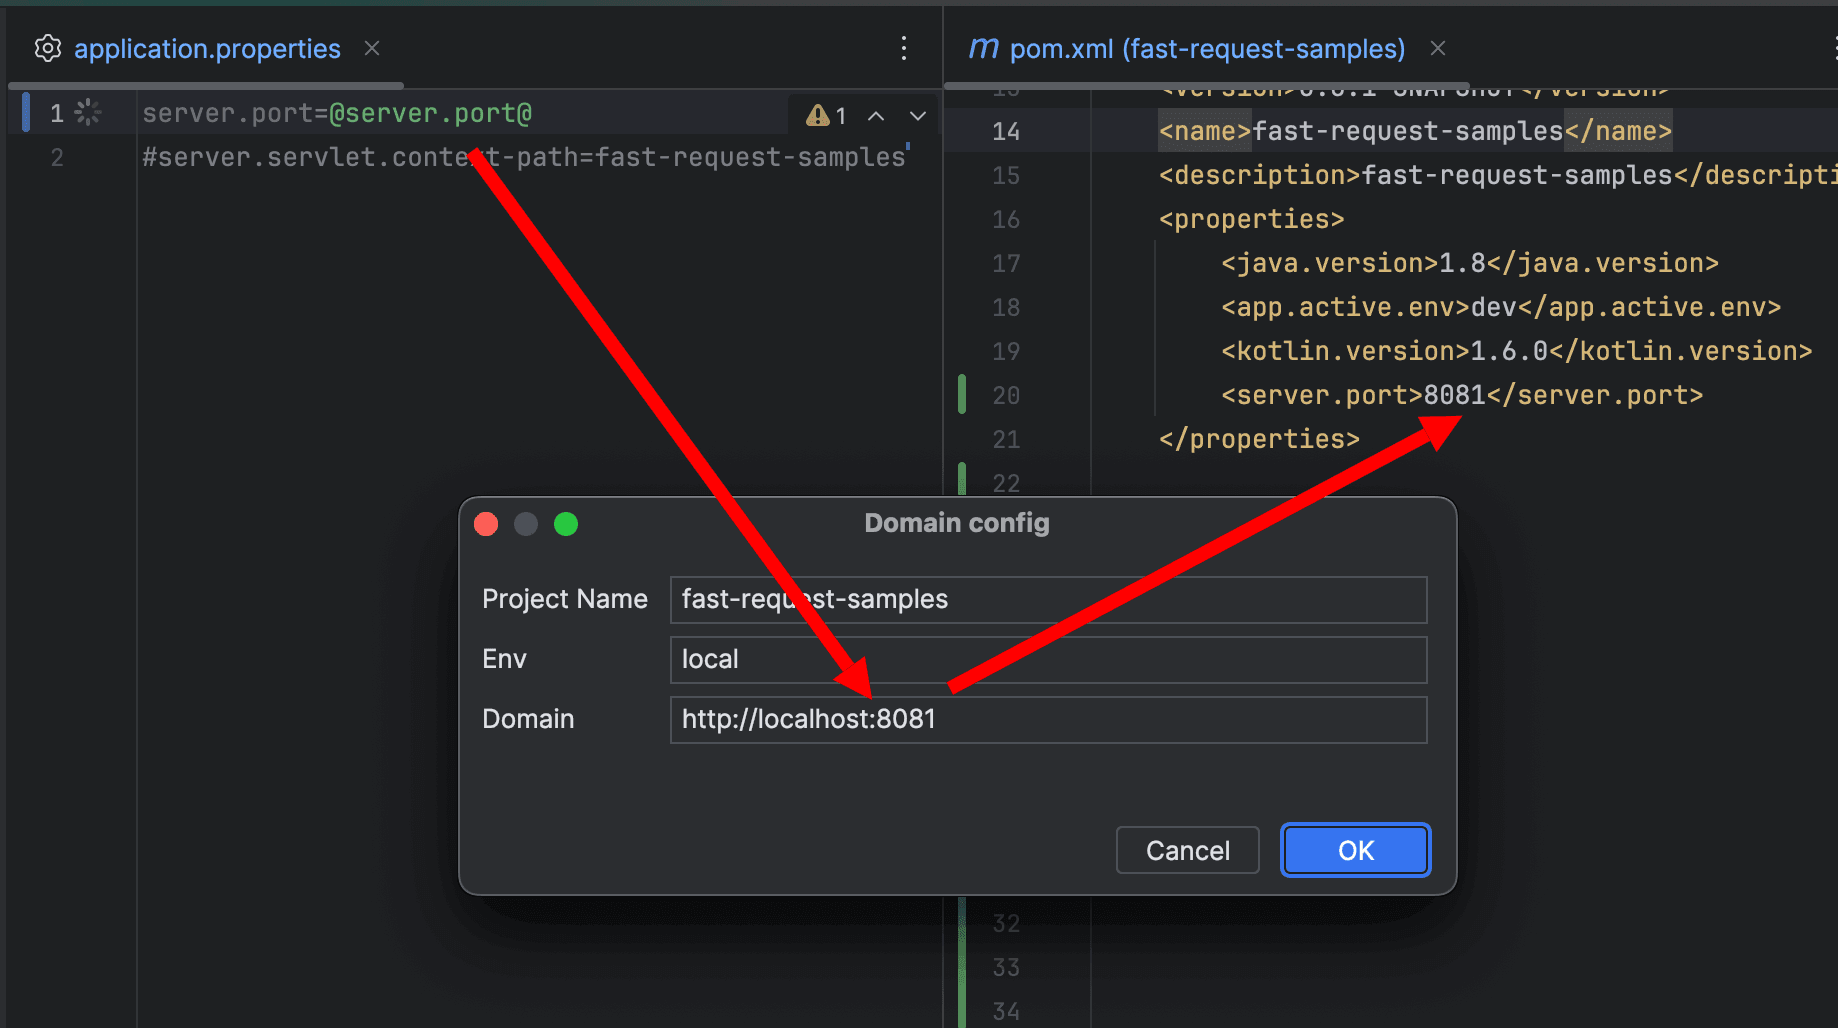Click the green zoom button on the Domain config dialog
This screenshot has height=1028, width=1838.
[566, 524]
